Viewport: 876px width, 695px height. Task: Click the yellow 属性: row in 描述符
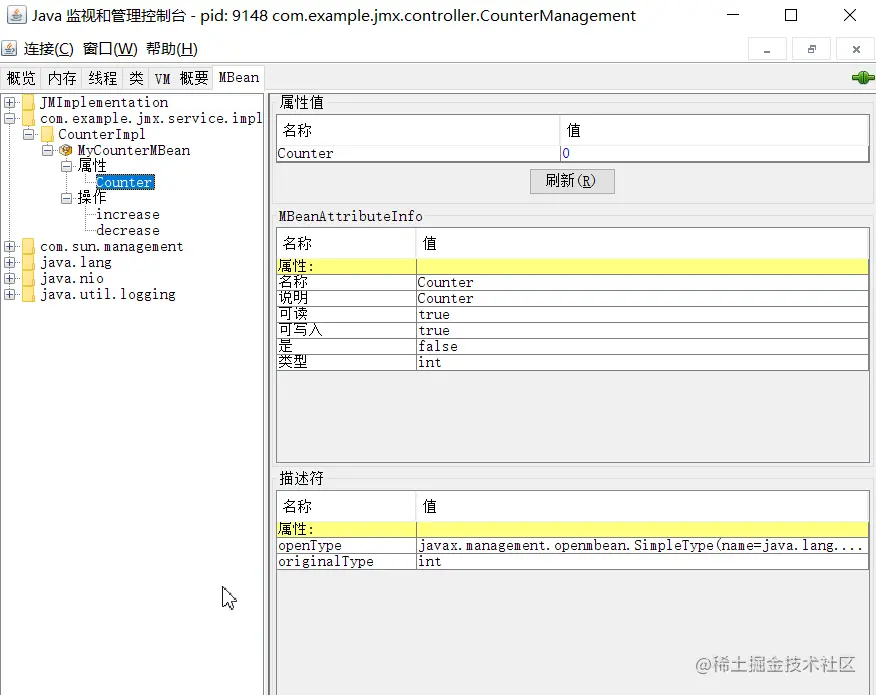(x=573, y=529)
